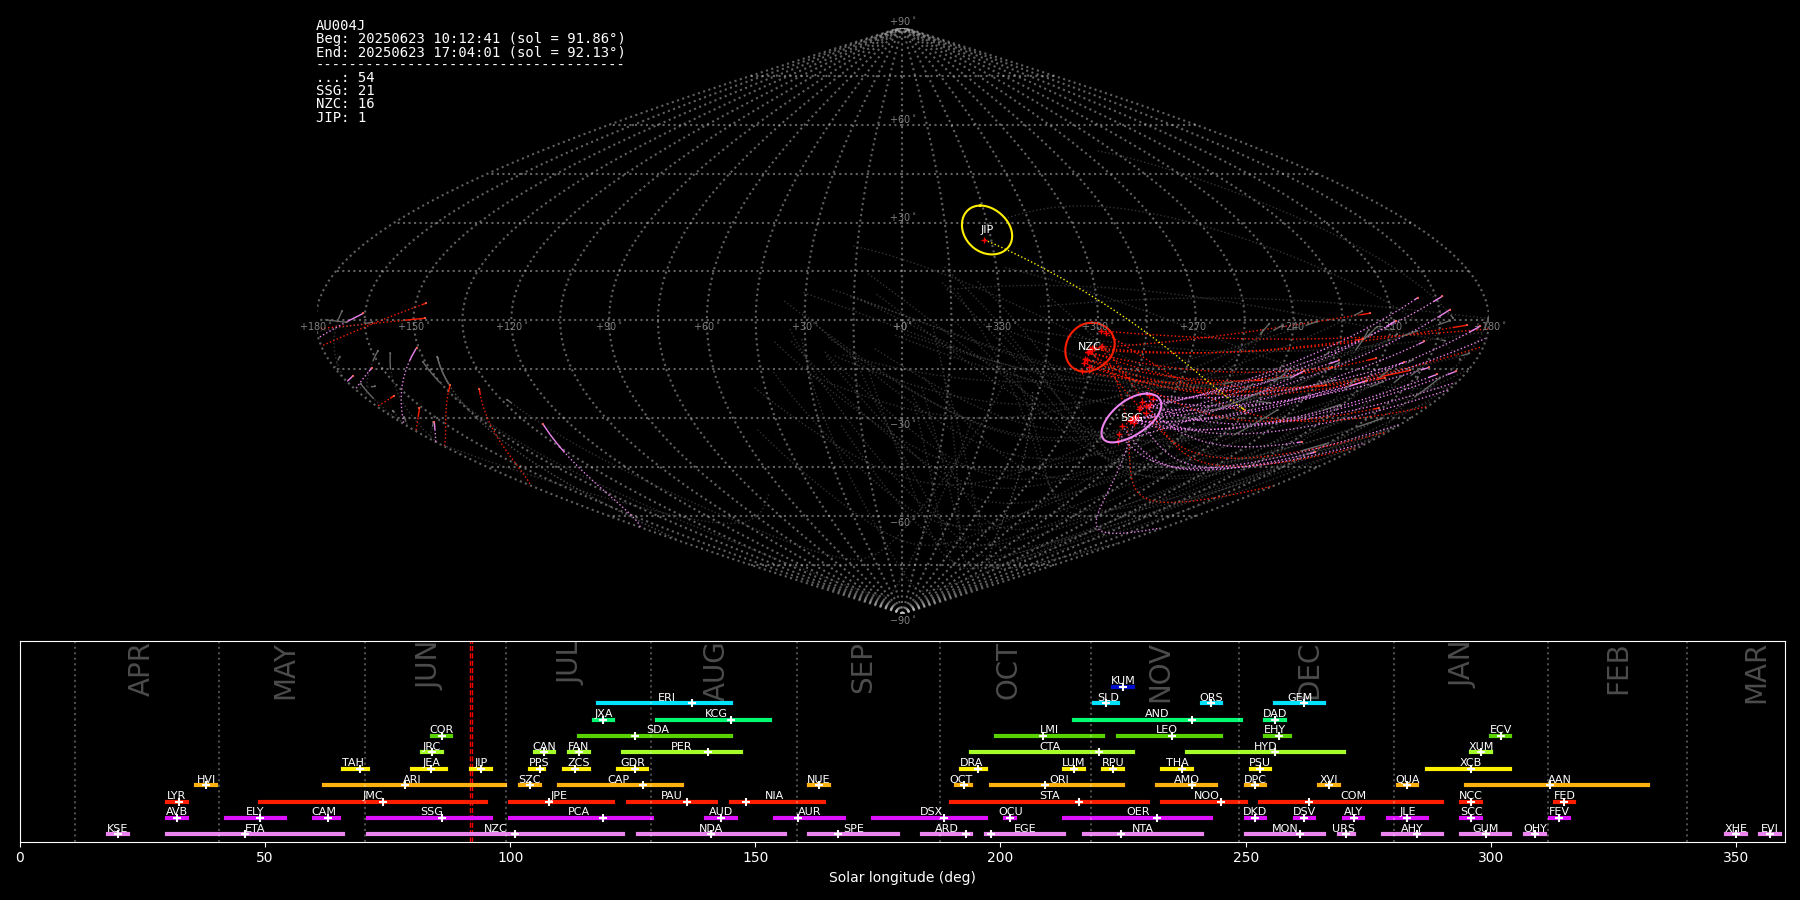Select the KSE shower bar in timeline
The width and height of the screenshot is (1800, 900).
click(x=118, y=834)
